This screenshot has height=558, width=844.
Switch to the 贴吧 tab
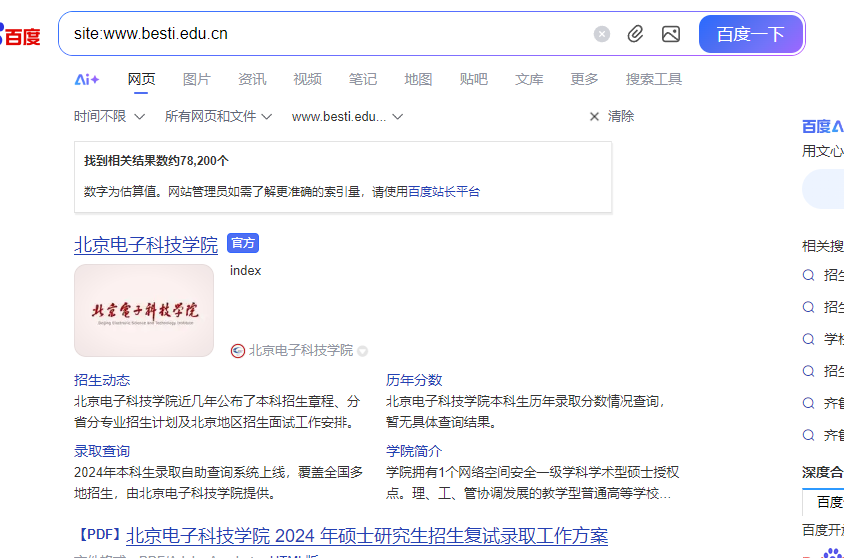tap(474, 80)
